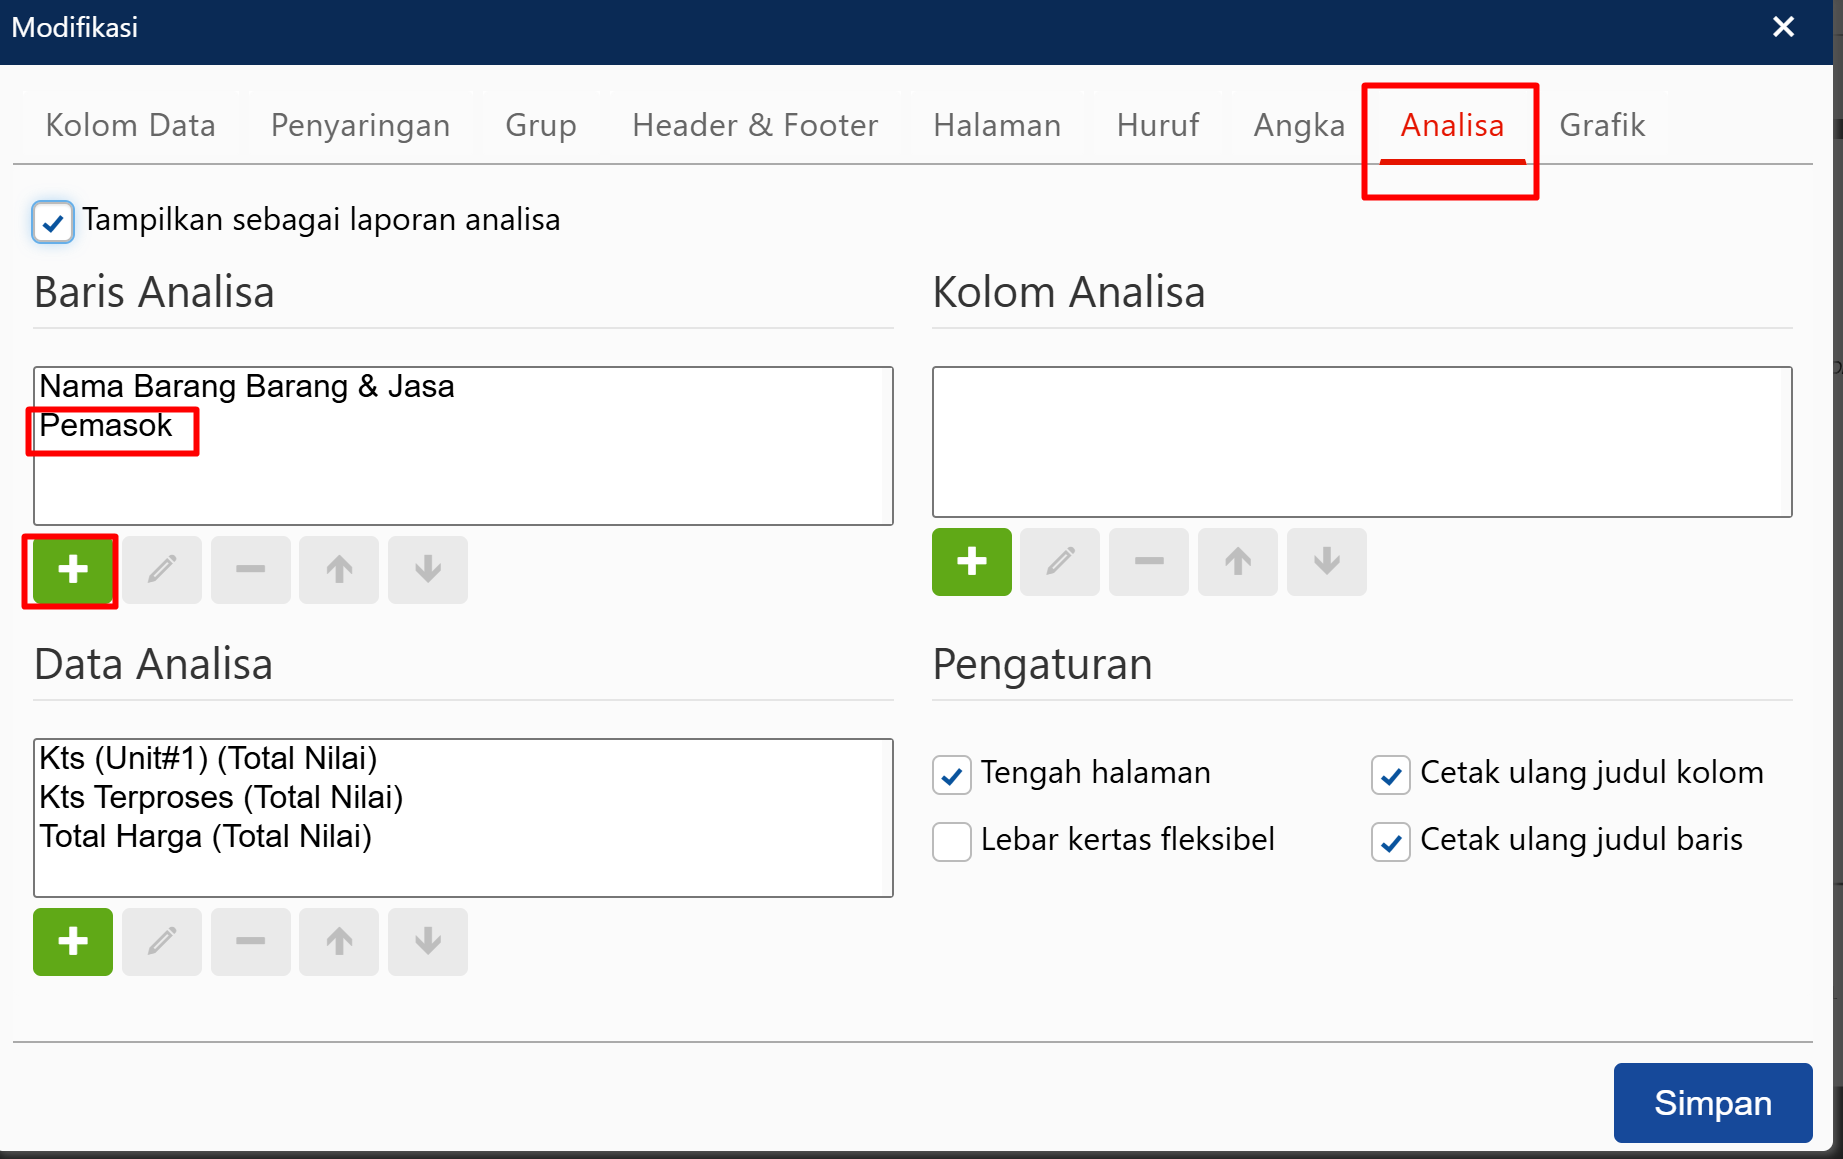Click the up arrow under Data Analisa
Image resolution: width=1843 pixels, height=1159 pixels.
(x=339, y=942)
